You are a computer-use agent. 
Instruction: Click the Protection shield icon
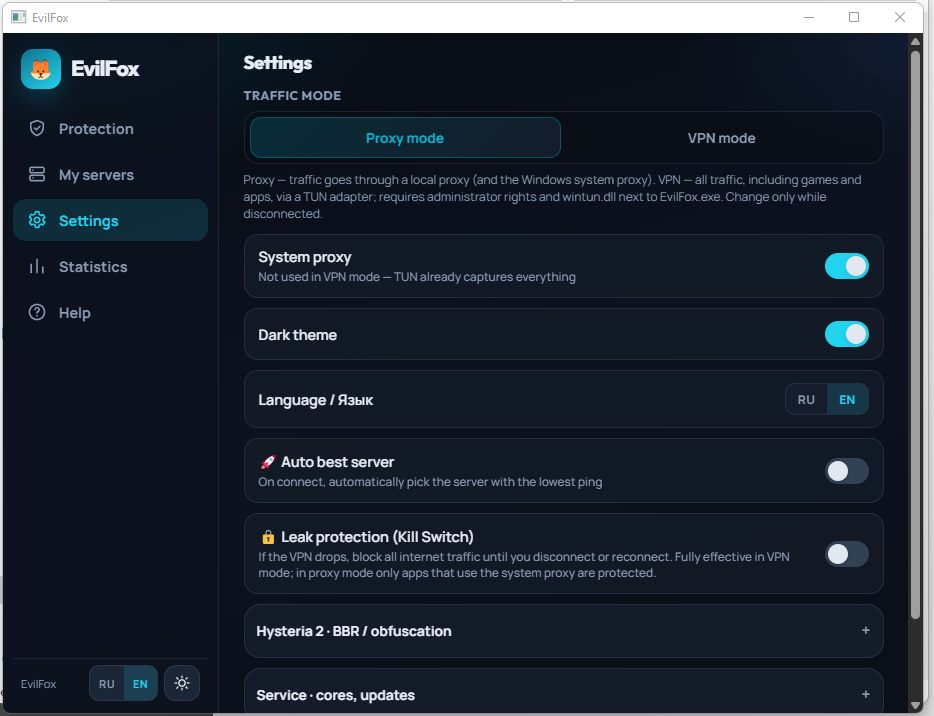tap(37, 128)
